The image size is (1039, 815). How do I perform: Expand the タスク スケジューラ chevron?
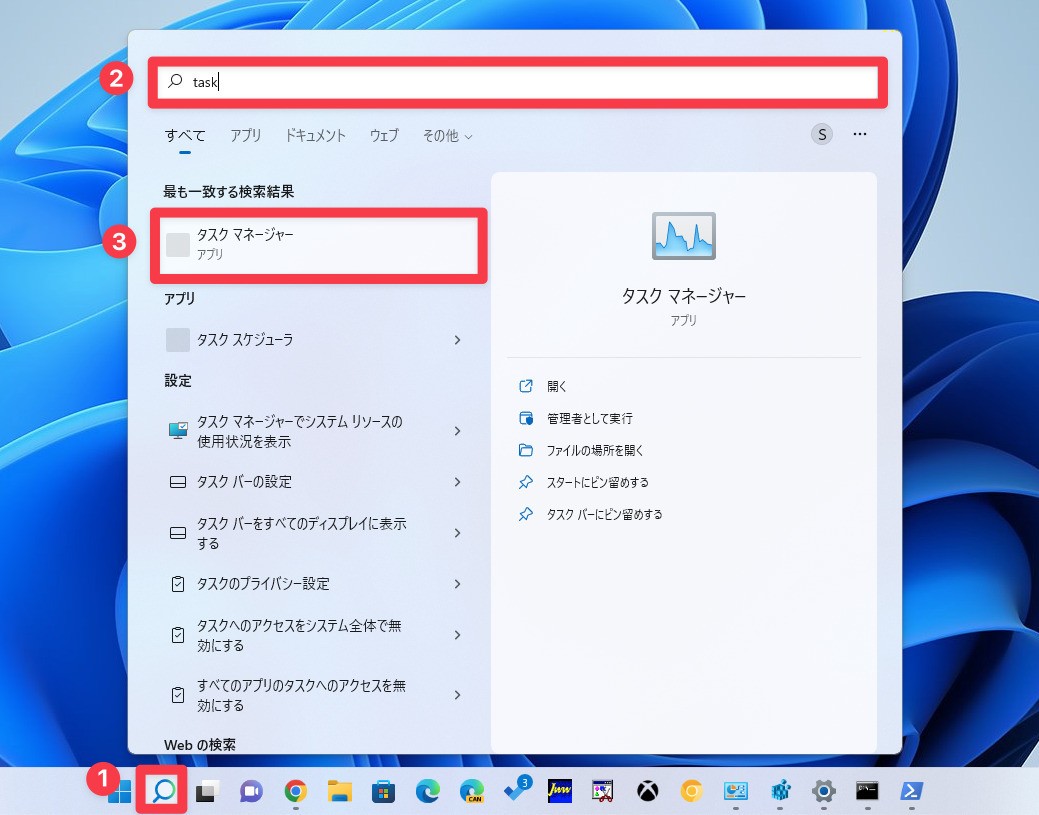tap(457, 340)
